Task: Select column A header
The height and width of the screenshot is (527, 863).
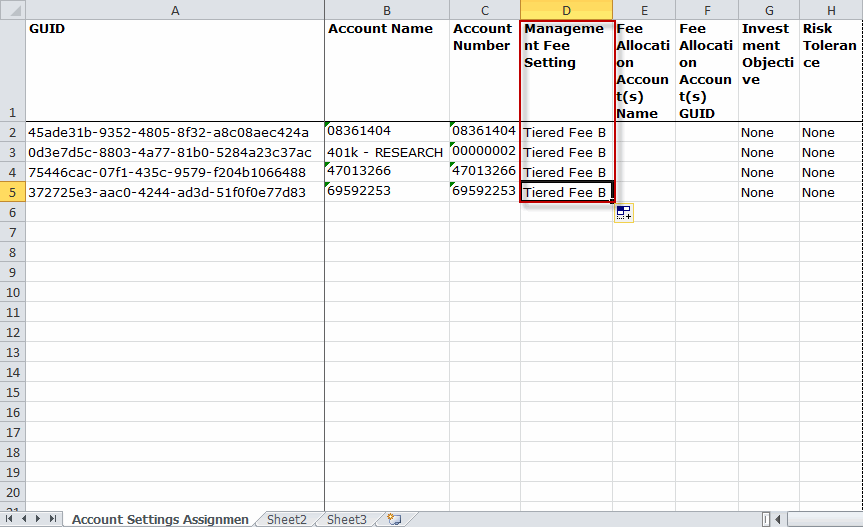Action: (175, 10)
